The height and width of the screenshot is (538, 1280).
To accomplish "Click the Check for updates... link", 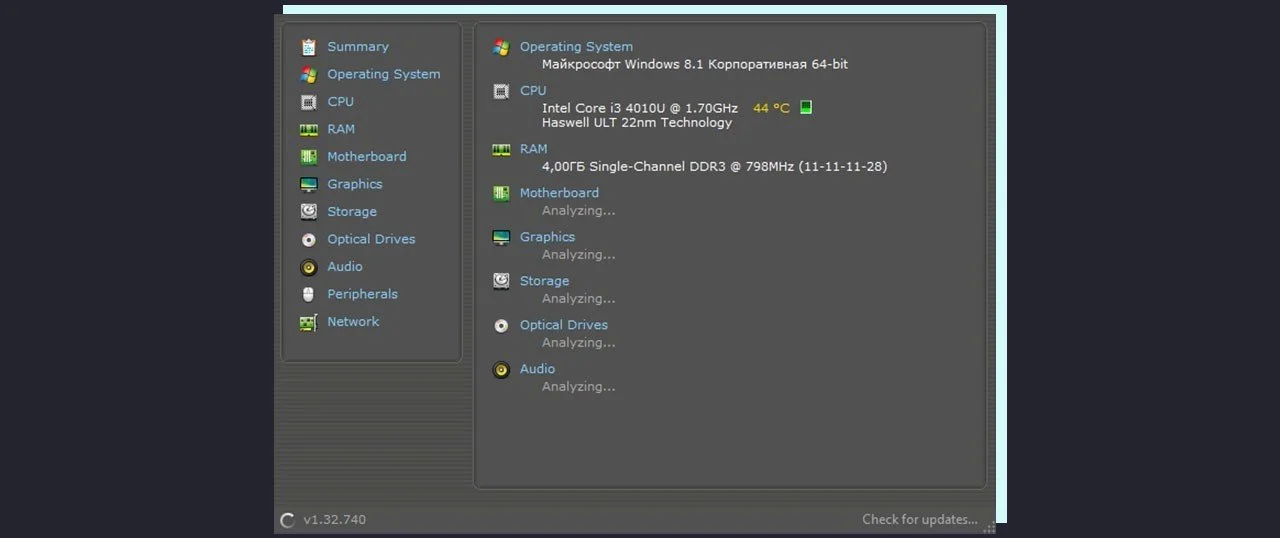I will tap(920, 520).
